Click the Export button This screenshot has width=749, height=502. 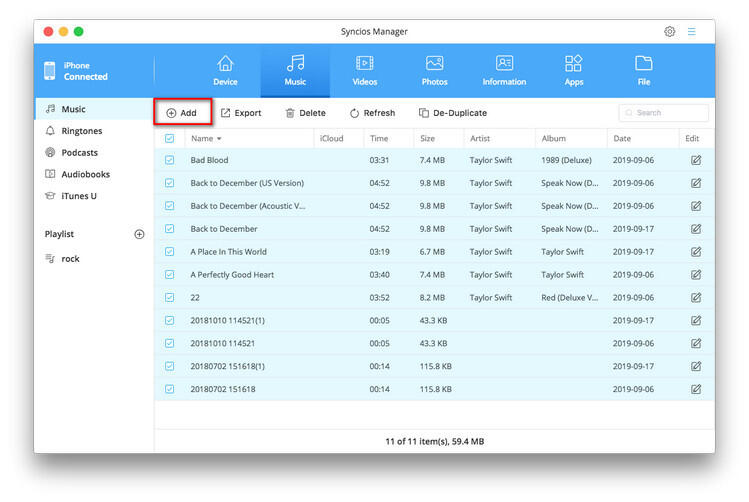(x=241, y=113)
